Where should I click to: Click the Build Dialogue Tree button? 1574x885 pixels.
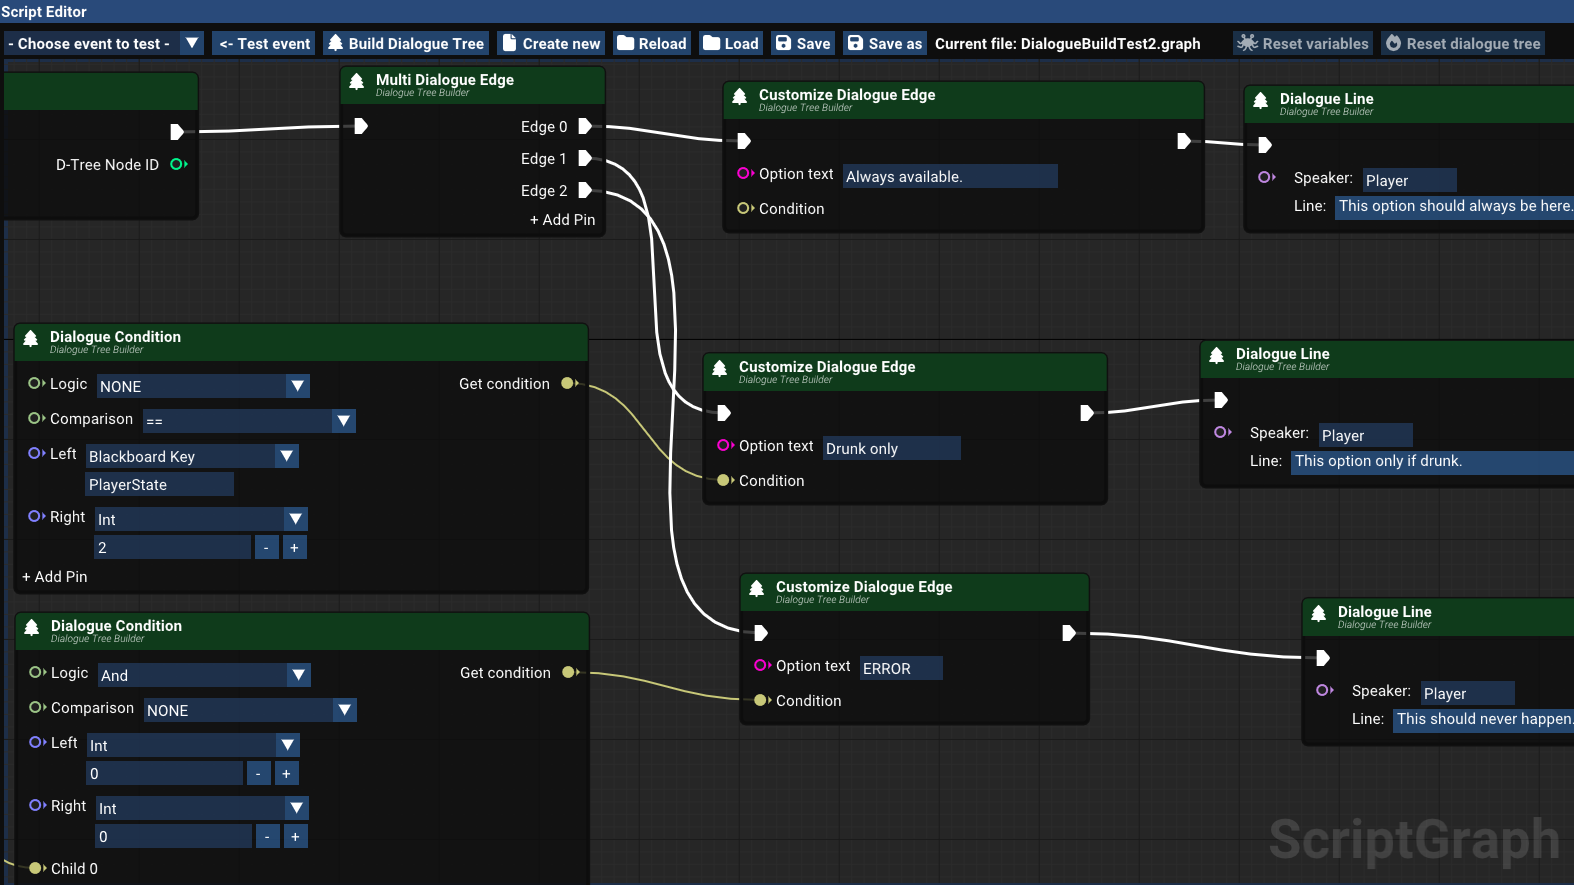click(x=406, y=44)
